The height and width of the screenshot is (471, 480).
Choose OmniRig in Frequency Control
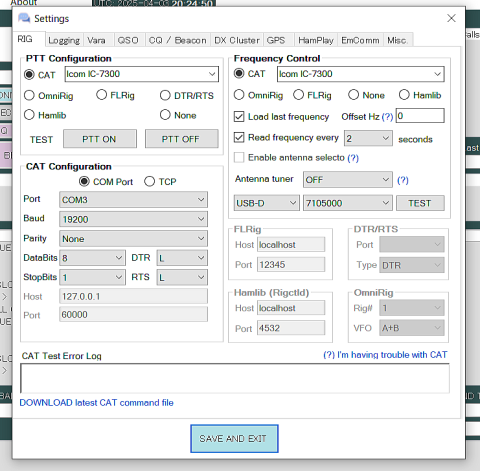point(239,95)
